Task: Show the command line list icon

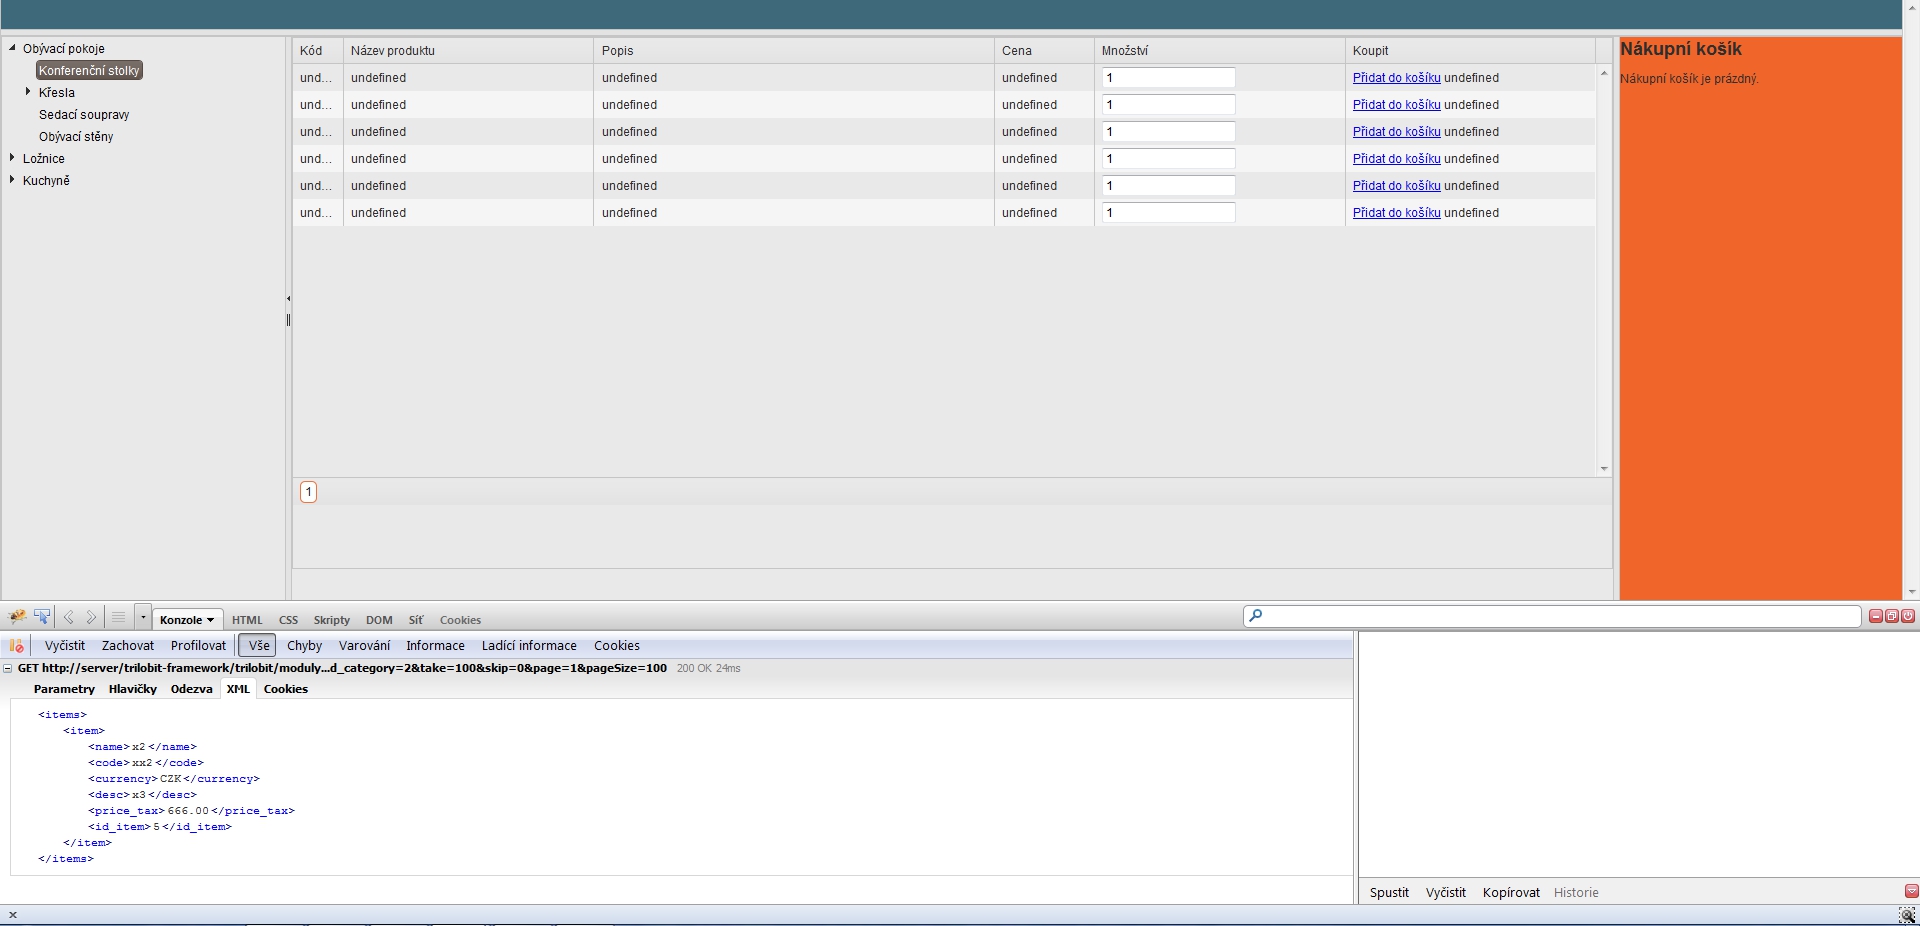Action: coord(118,618)
